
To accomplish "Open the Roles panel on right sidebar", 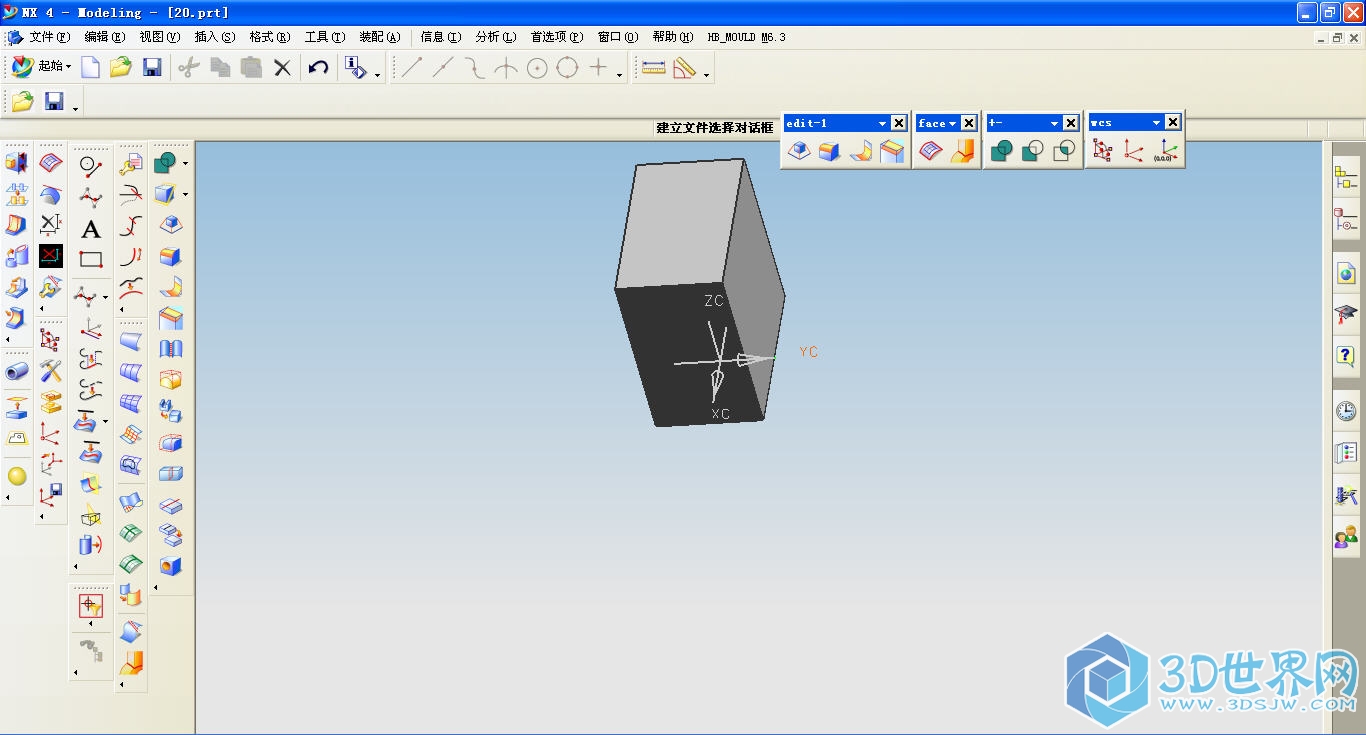I will click(x=1346, y=538).
